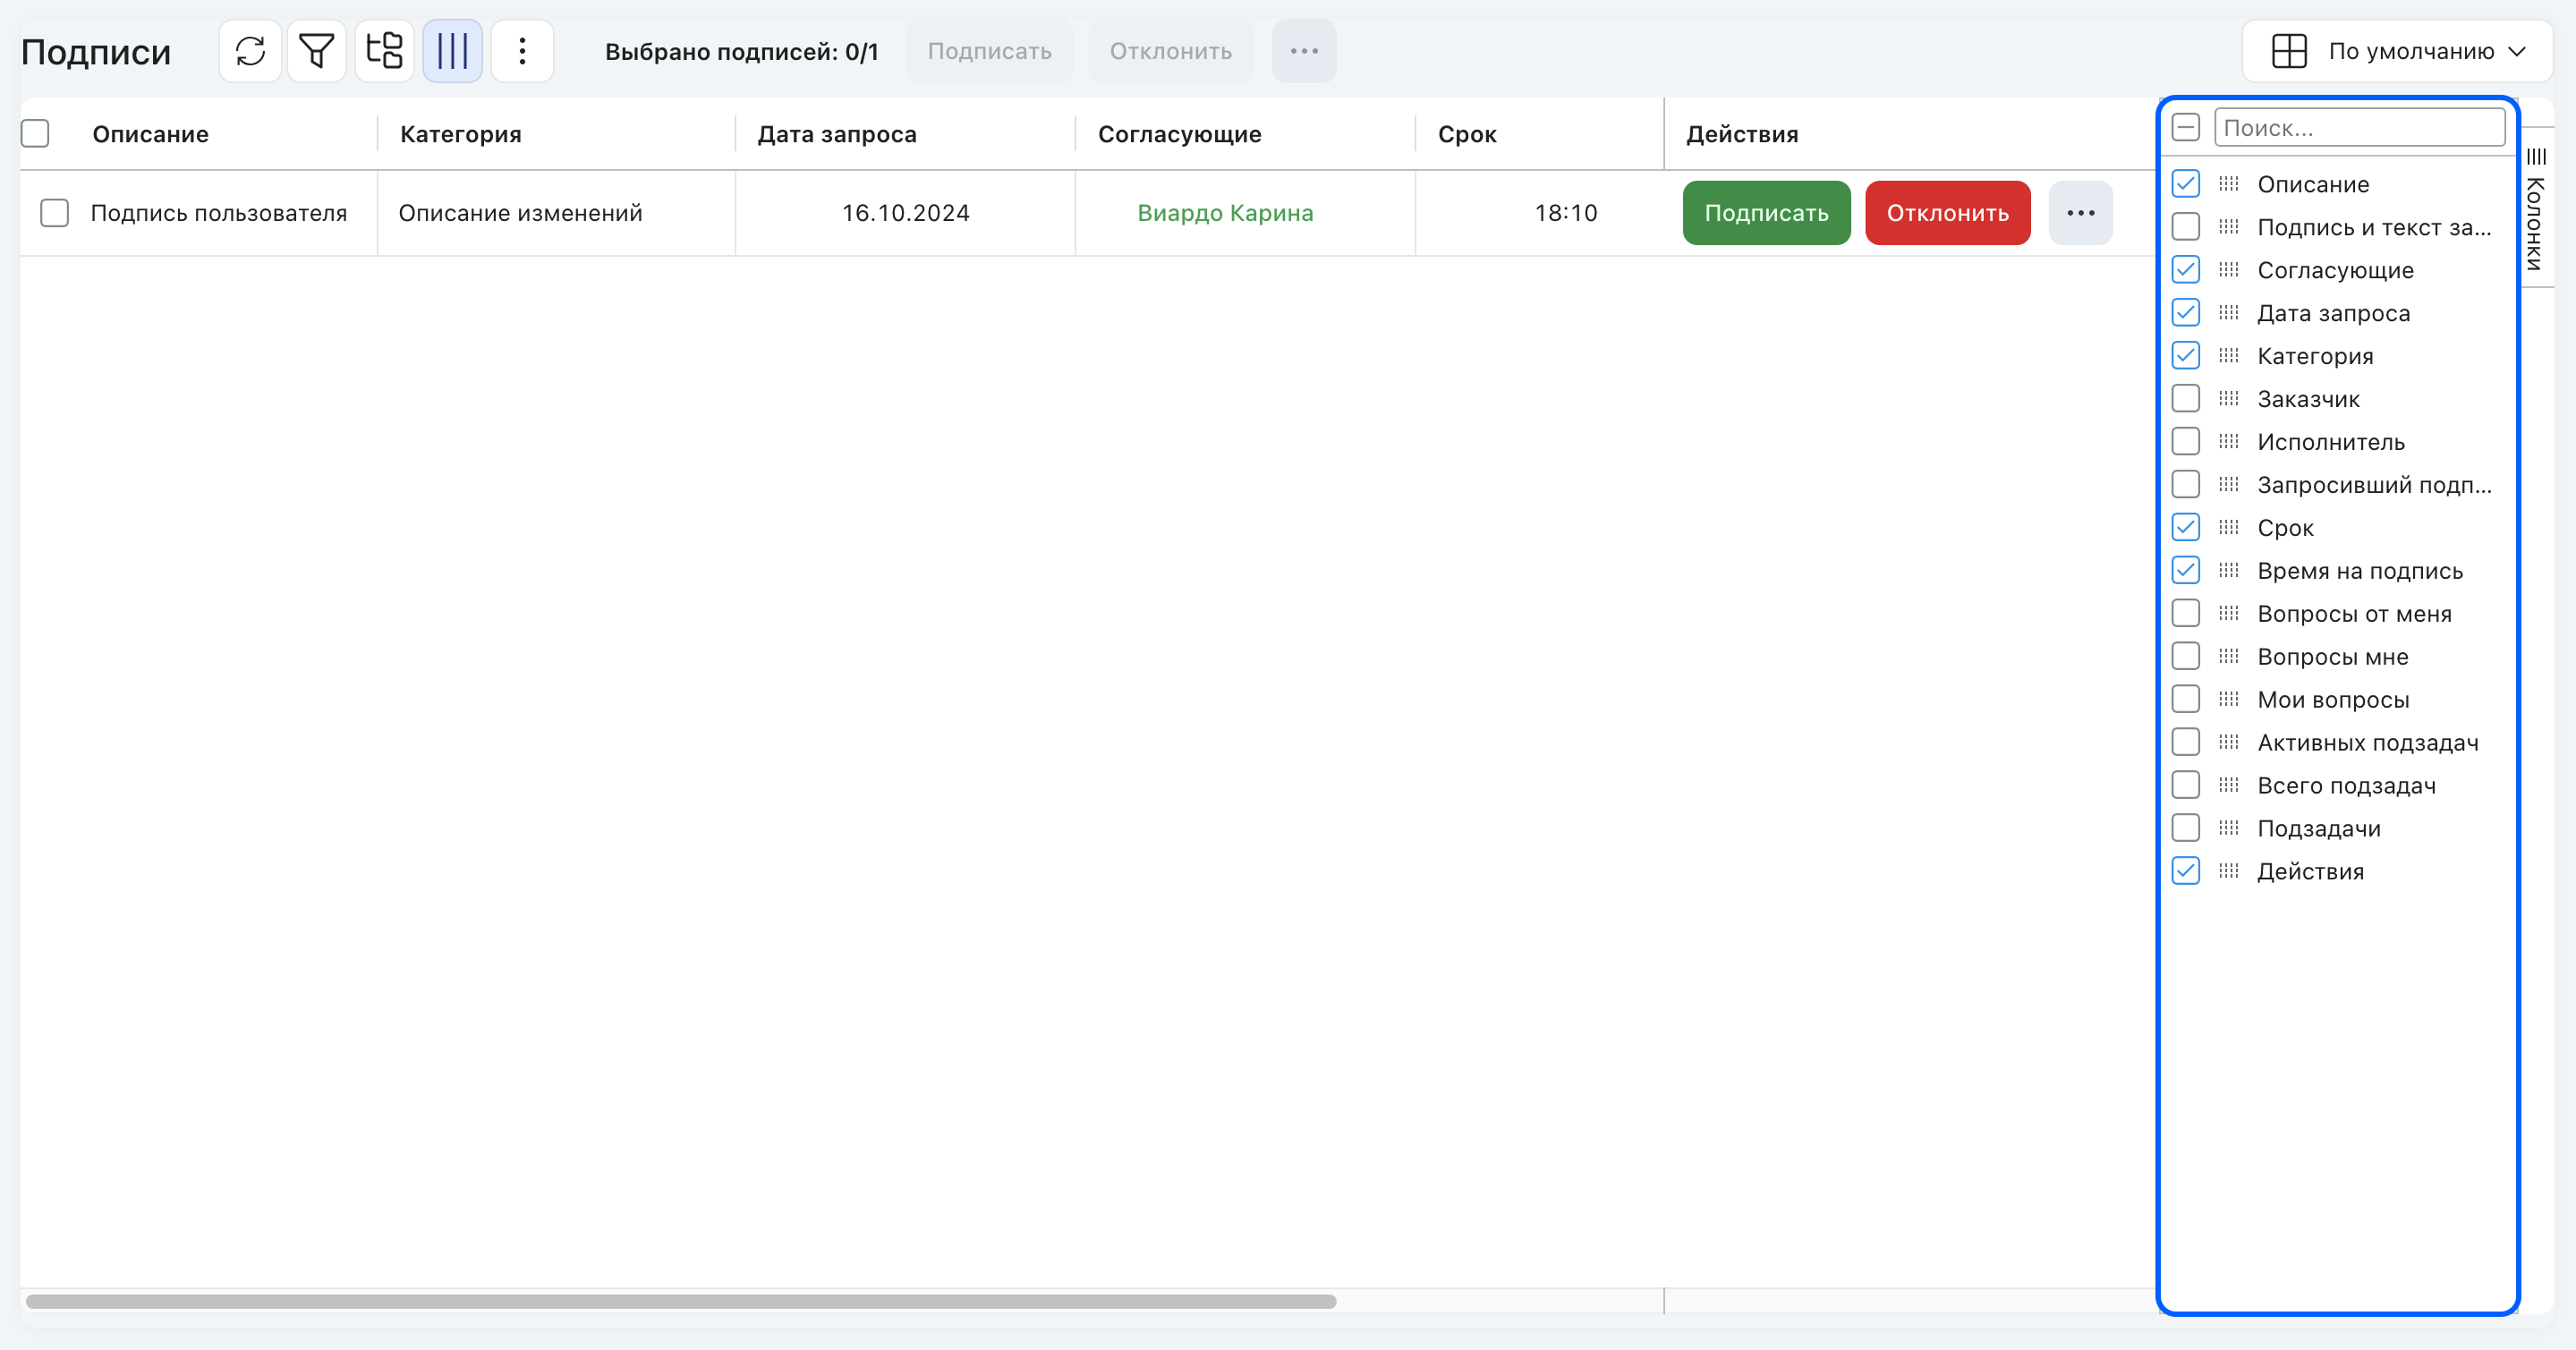
Task: Click the drag handle beside Описание
Action: point(2229,184)
